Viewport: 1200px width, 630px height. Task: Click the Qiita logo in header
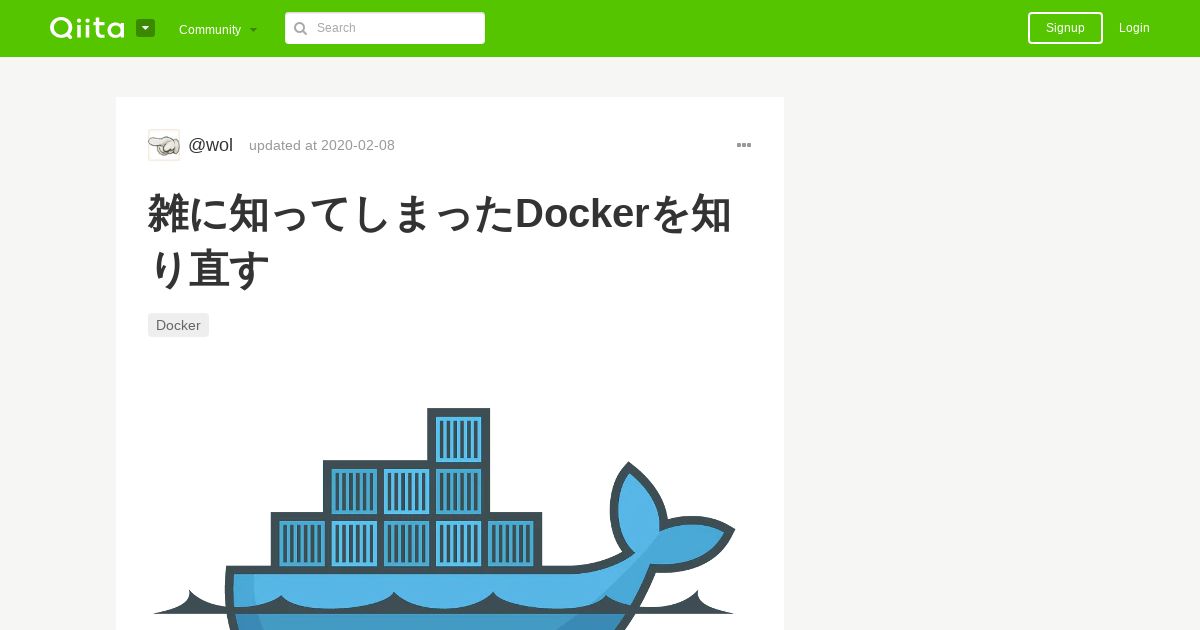point(87,28)
